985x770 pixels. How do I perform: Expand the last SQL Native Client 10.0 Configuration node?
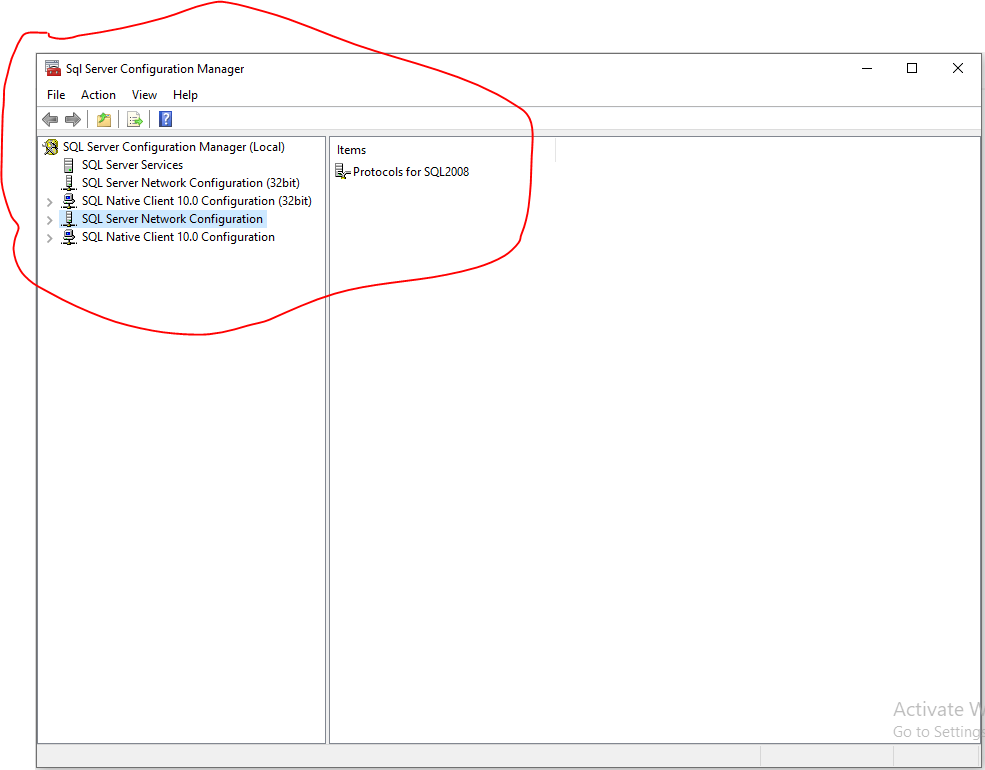click(x=50, y=238)
